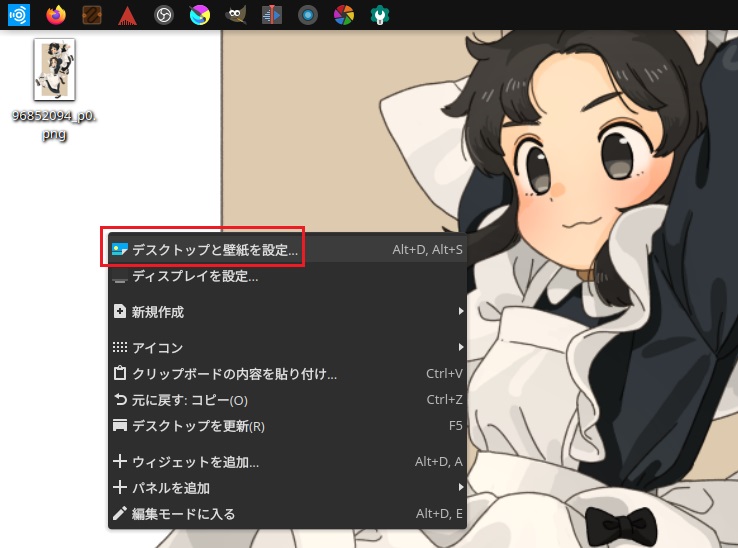Choose 編集モードに入る entry
This screenshot has width=738, height=548.
click(x=288, y=514)
